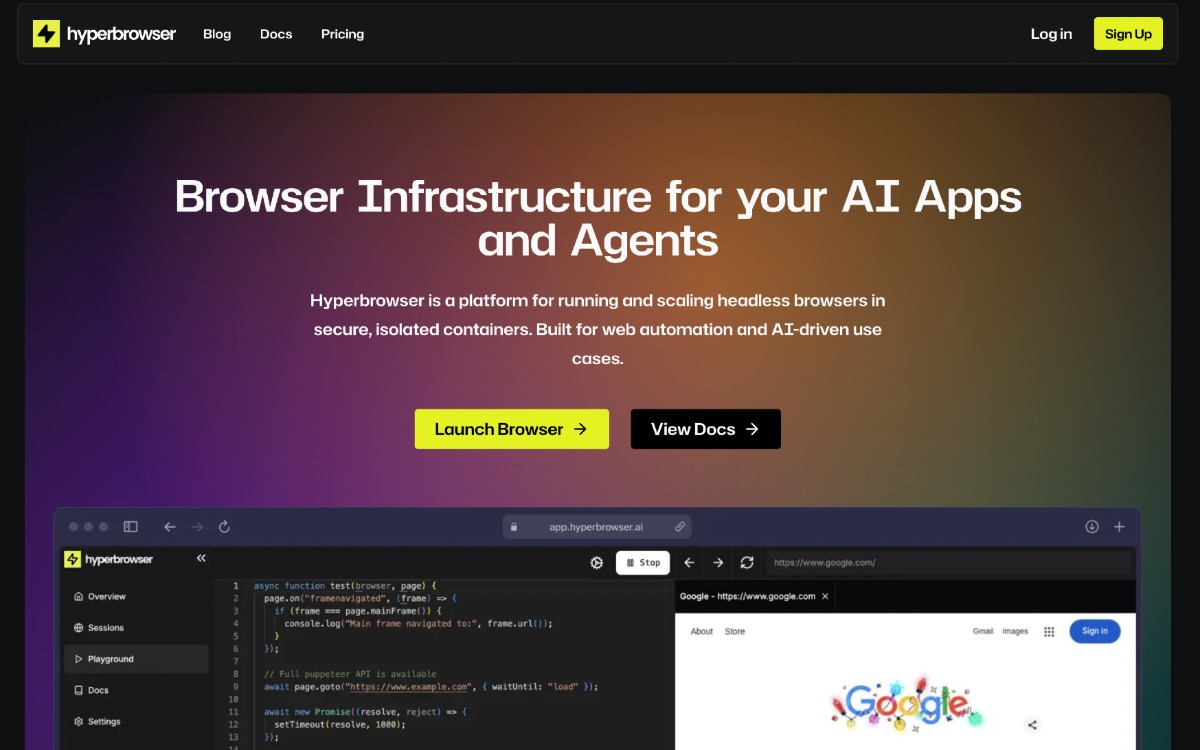Click the refresh icon next to the URL field

[x=747, y=563]
